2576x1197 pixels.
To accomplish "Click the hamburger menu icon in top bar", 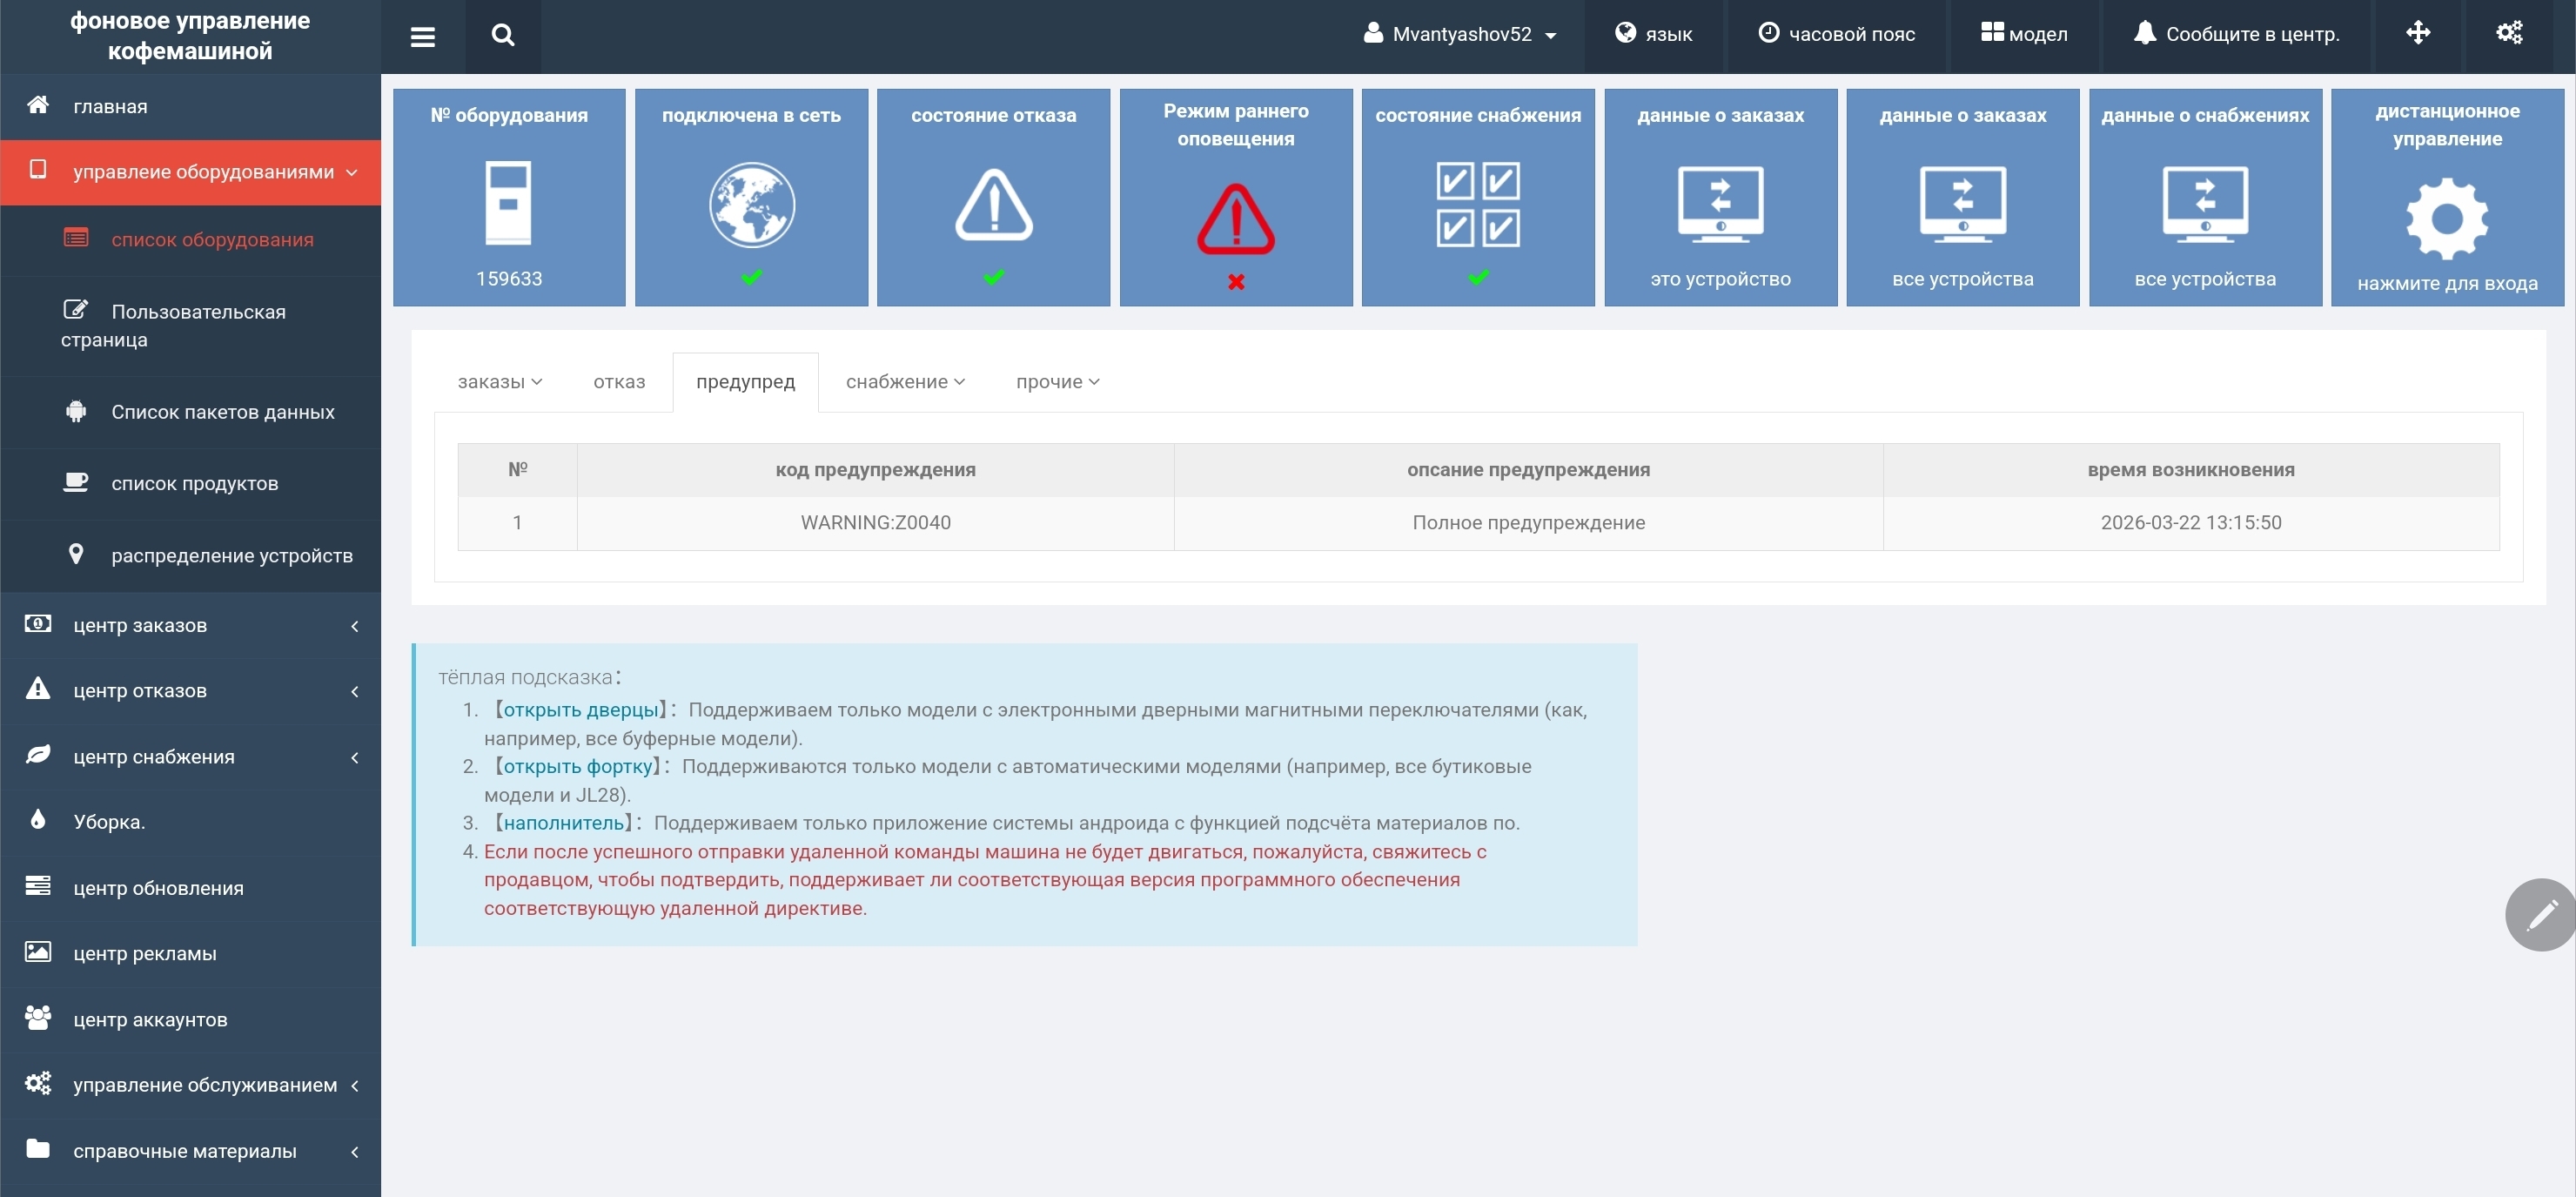I will 422,37.
